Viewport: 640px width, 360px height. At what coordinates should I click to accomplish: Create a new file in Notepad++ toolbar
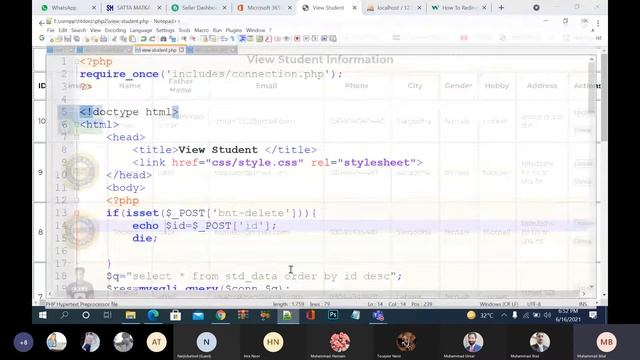click(x=52, y=39)
